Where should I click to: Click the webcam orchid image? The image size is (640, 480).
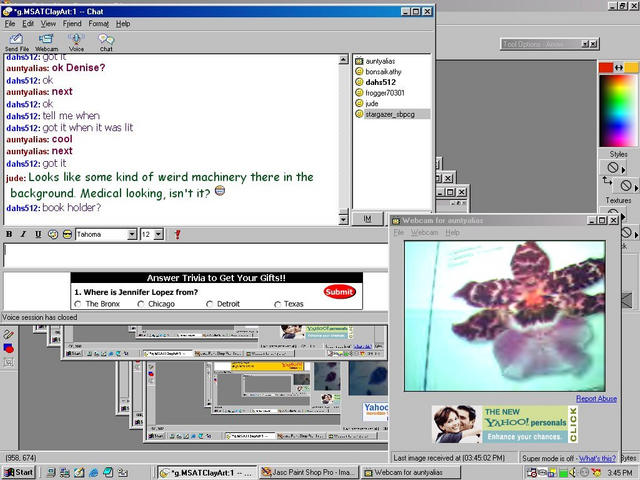pyautogui.click(x=505, y=316)
